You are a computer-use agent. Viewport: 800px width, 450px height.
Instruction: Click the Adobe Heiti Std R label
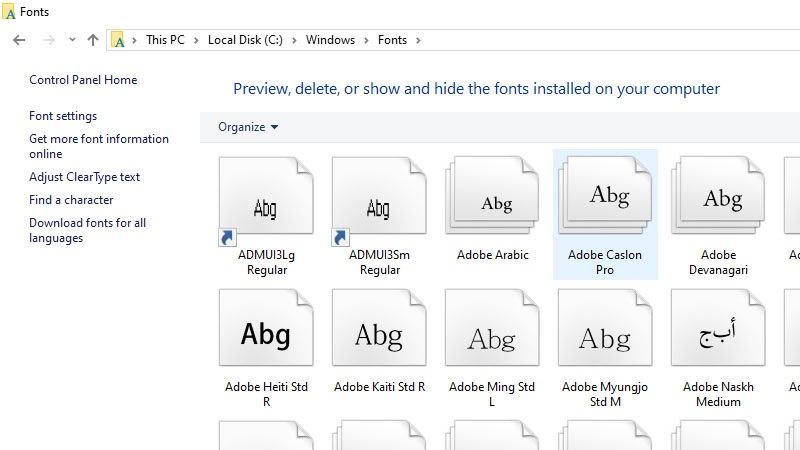coord(266,394)
